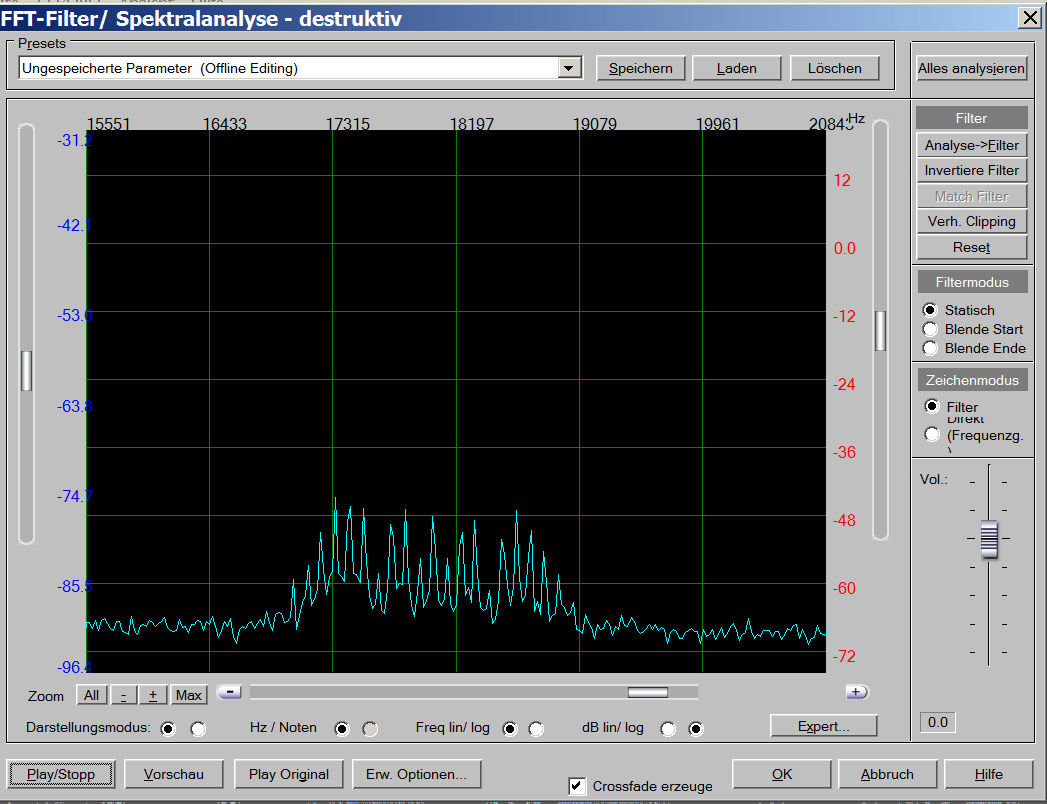The height and width of the screenshot is (804, 1047).
Task: Click horizontal scroll minus icon
Action: tap(229, 692)
